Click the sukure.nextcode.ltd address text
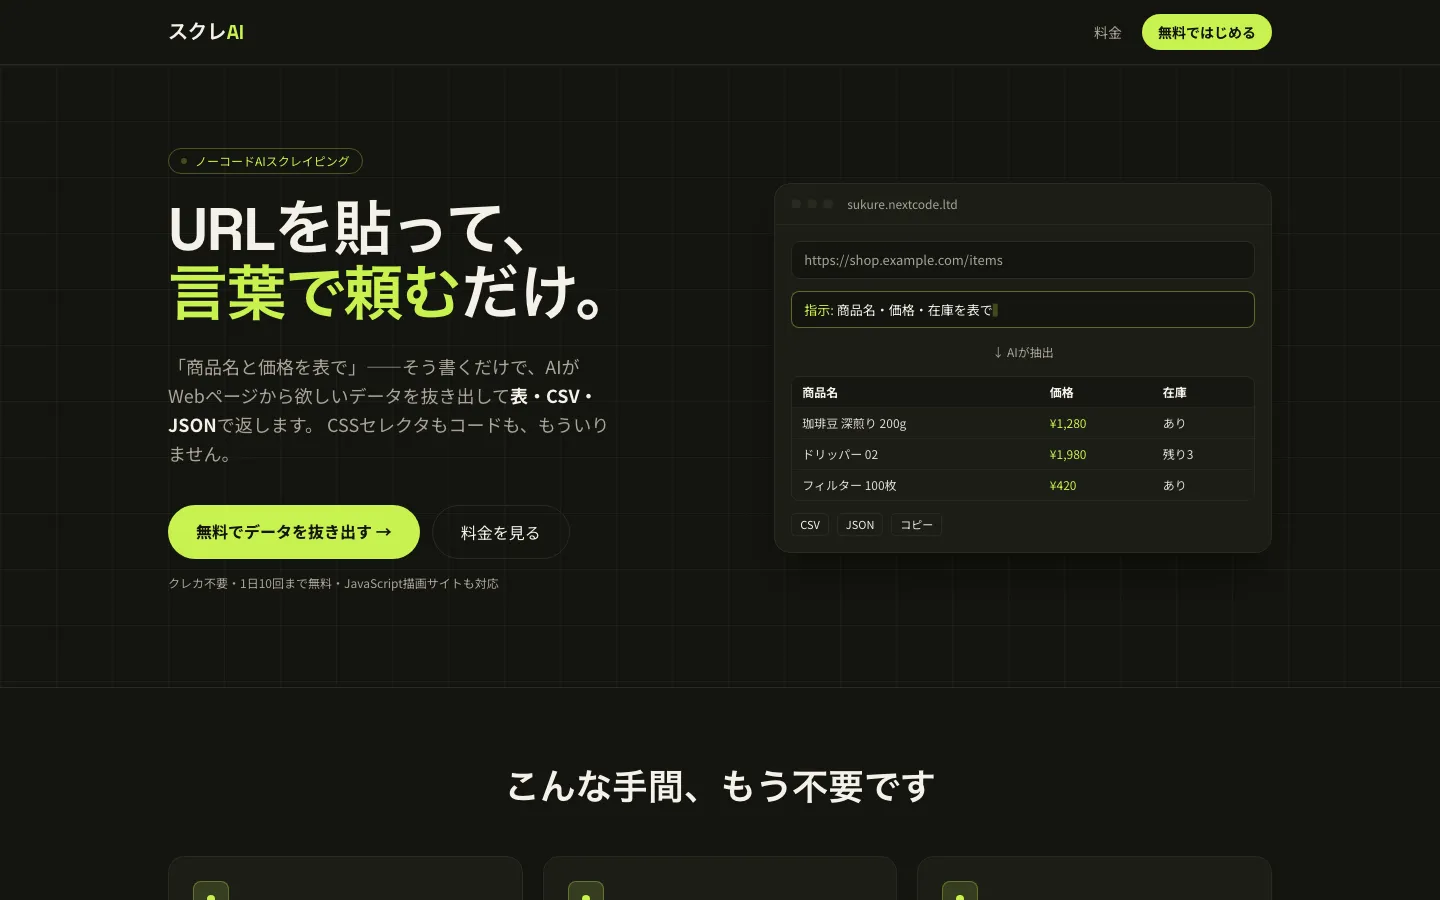 point(902,204)
